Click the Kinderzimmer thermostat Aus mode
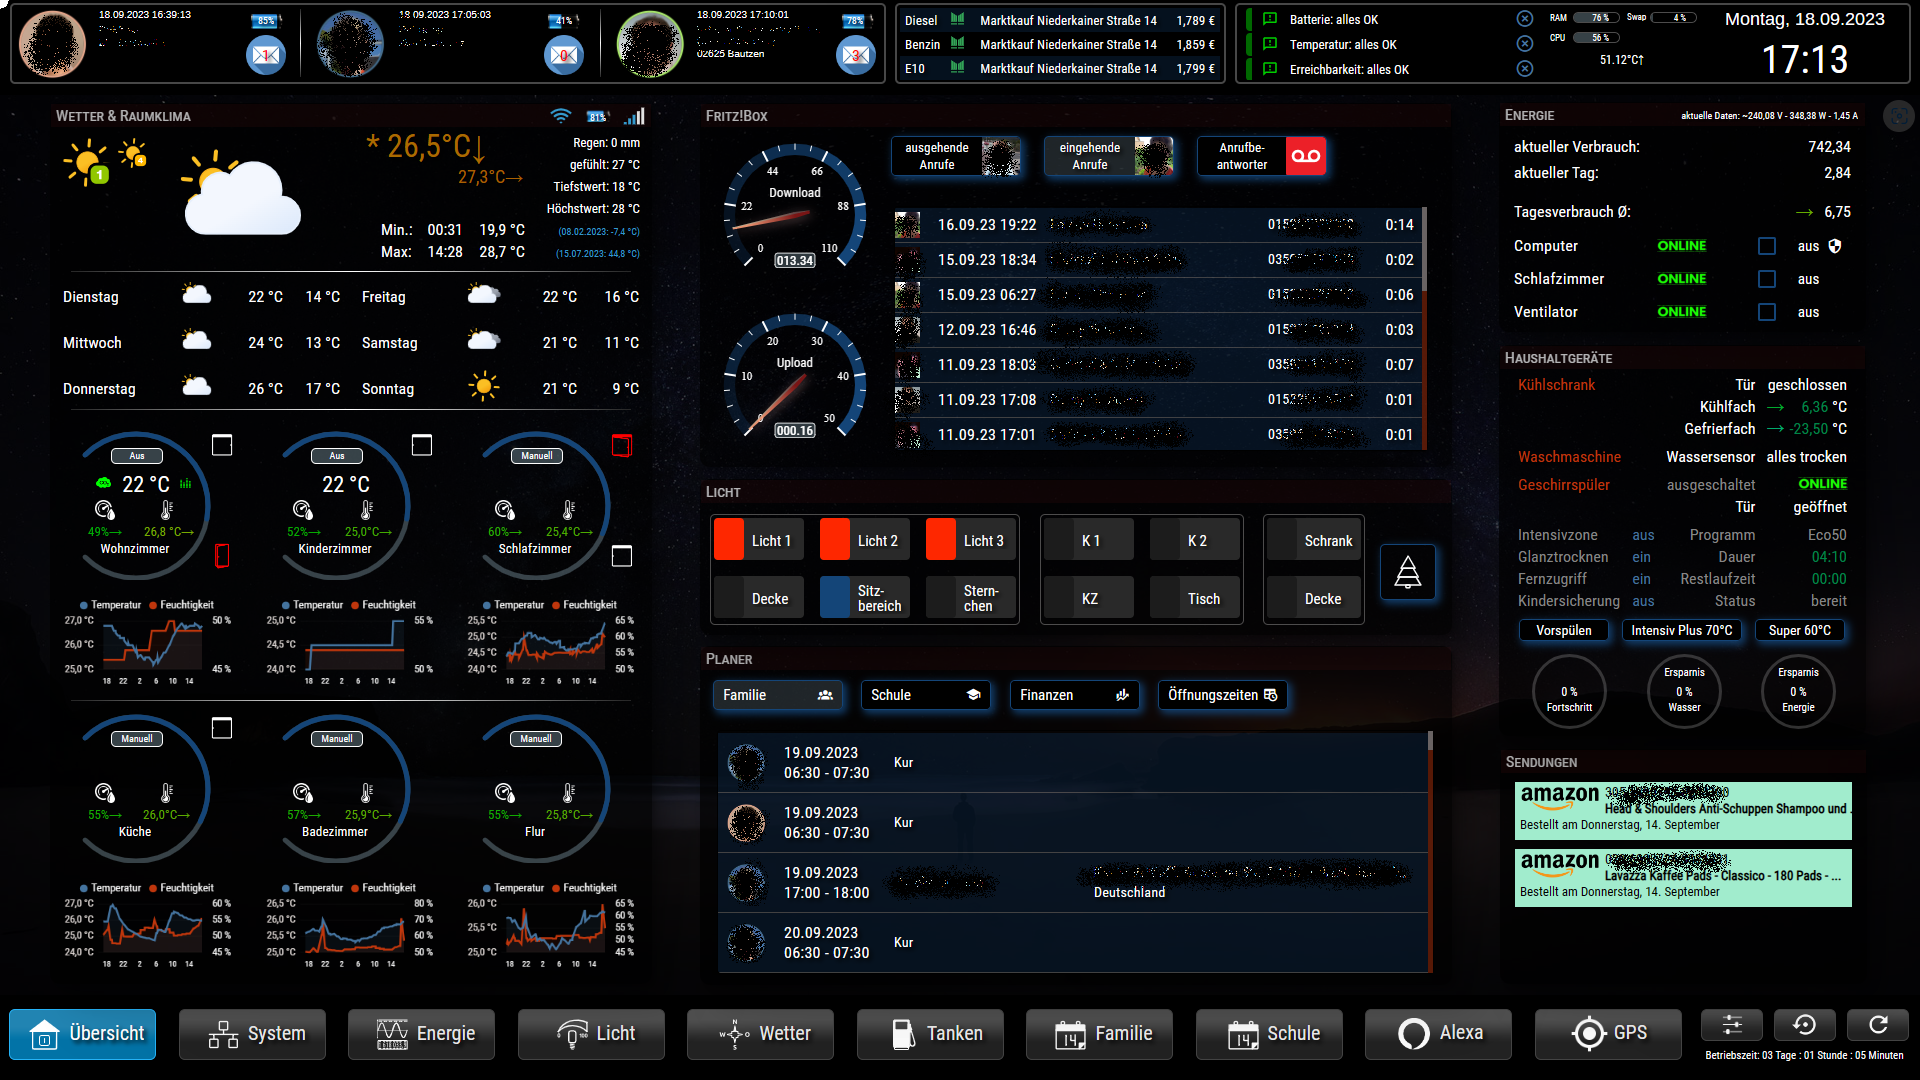Viewport: 1920px width, 1080px height. [x=337, y=456]
